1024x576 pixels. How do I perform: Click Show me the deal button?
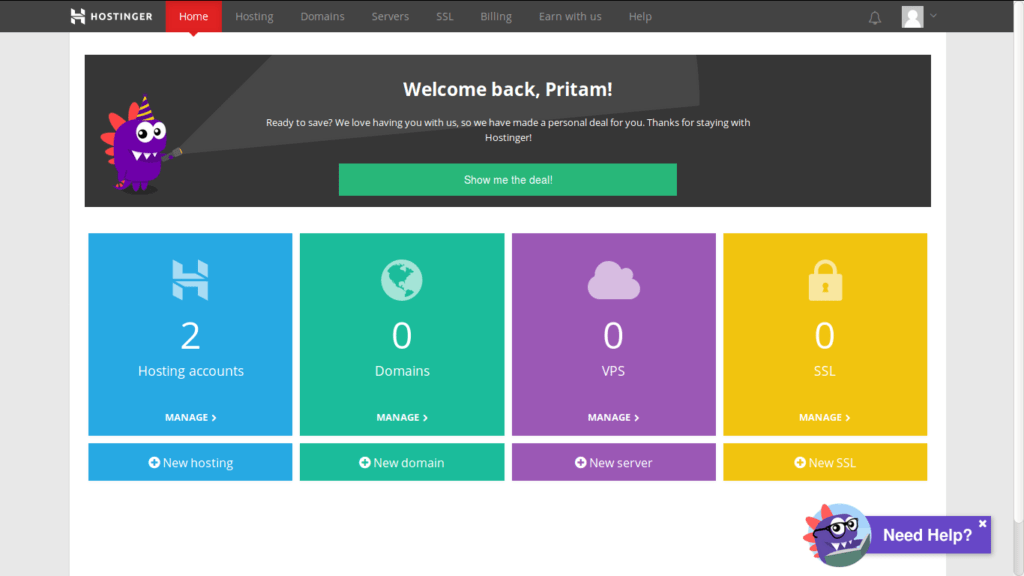(507, 180)
